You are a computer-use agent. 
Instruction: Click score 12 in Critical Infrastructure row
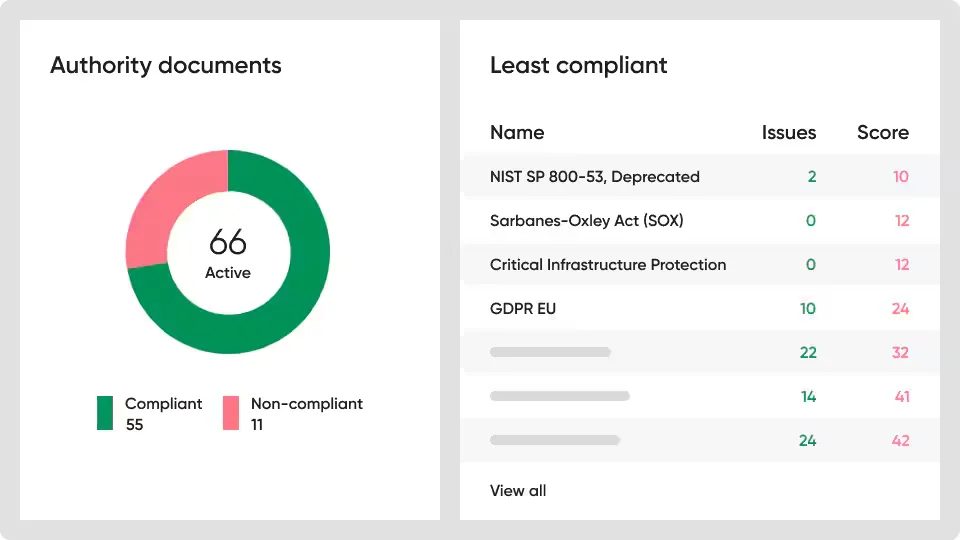pos(902,264)
